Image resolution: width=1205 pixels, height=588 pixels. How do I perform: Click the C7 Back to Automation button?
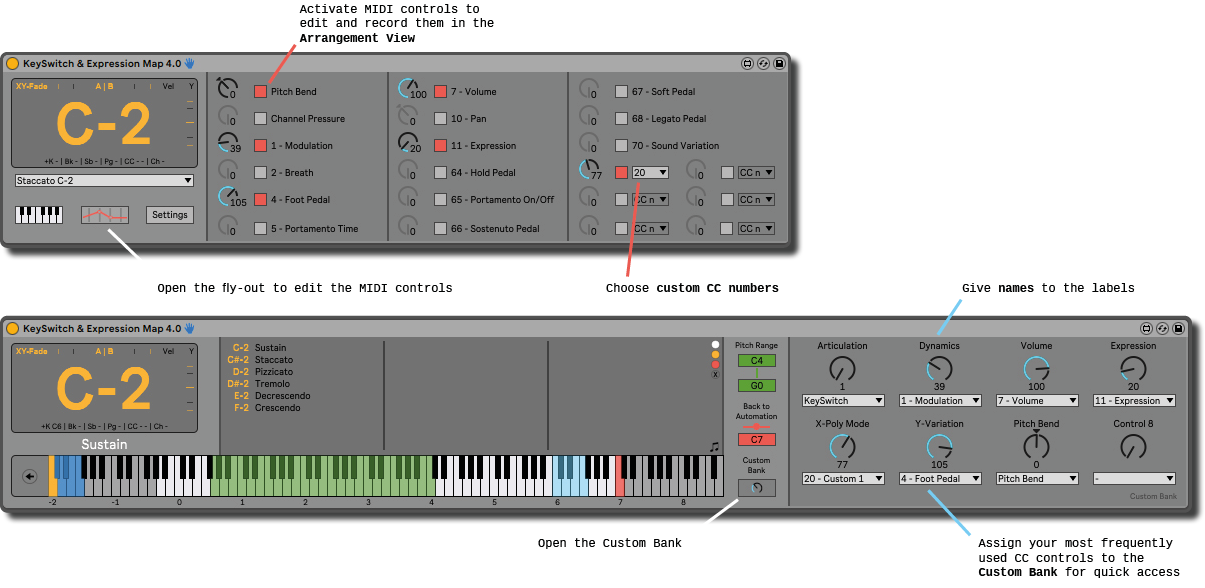756,439
